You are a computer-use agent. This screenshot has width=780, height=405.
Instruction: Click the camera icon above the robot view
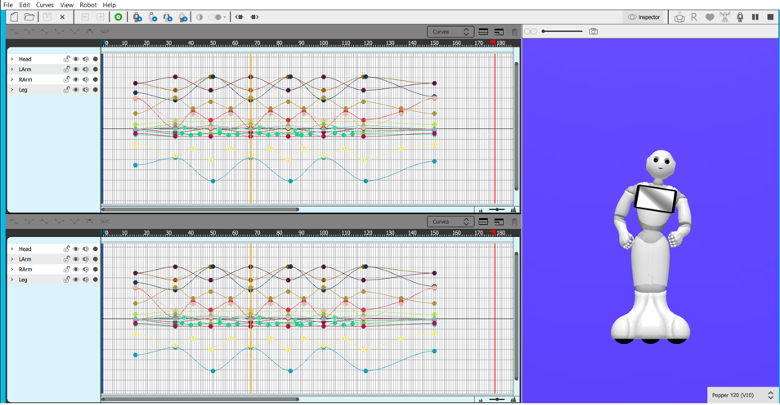[593, 32]
